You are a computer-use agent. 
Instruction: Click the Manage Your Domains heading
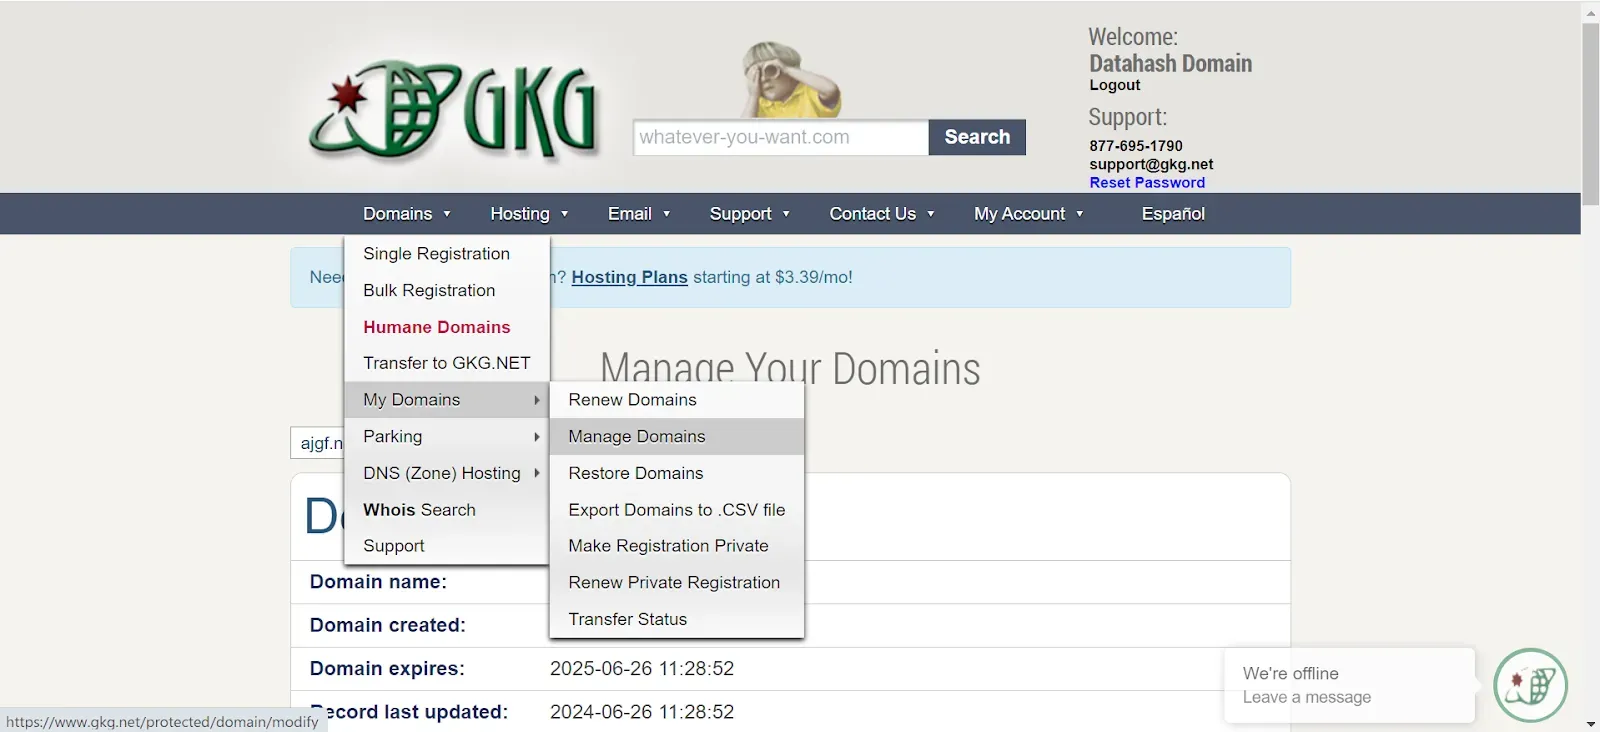(x=790, y=368)
